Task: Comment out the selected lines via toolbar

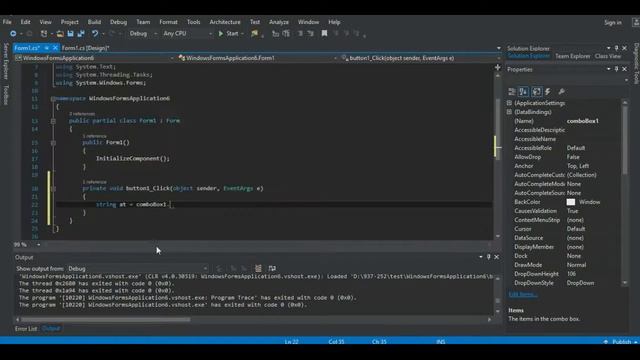Action: (x=300, y=33)
